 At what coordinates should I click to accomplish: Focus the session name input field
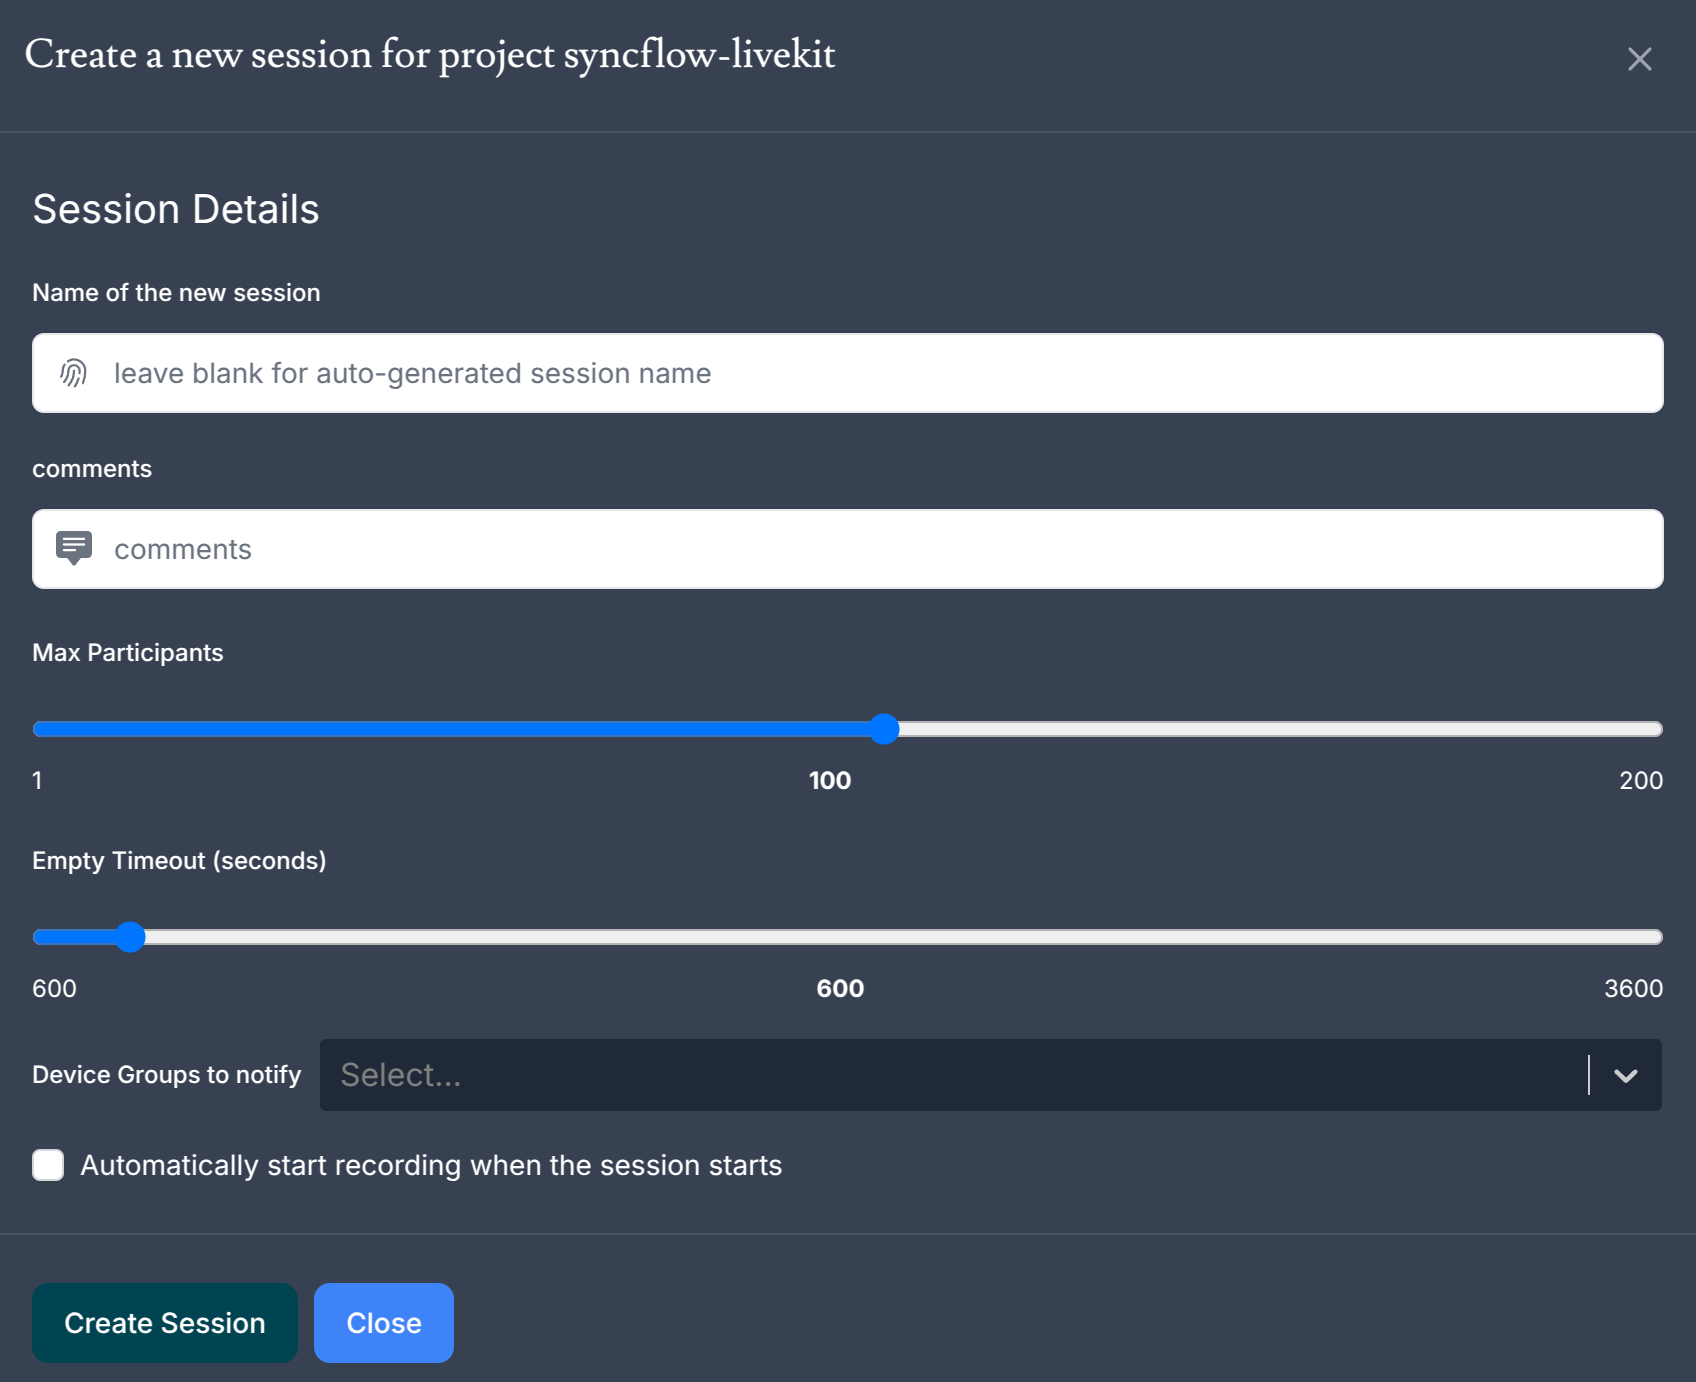click(x=848, y=373)
